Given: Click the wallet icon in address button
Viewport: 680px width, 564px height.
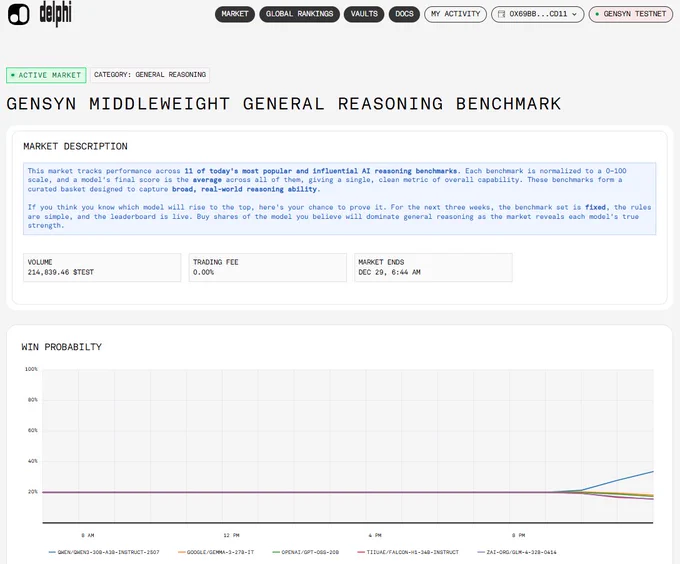Looking at the screenshot, I should pyautogui.click(x=501, y=14).
